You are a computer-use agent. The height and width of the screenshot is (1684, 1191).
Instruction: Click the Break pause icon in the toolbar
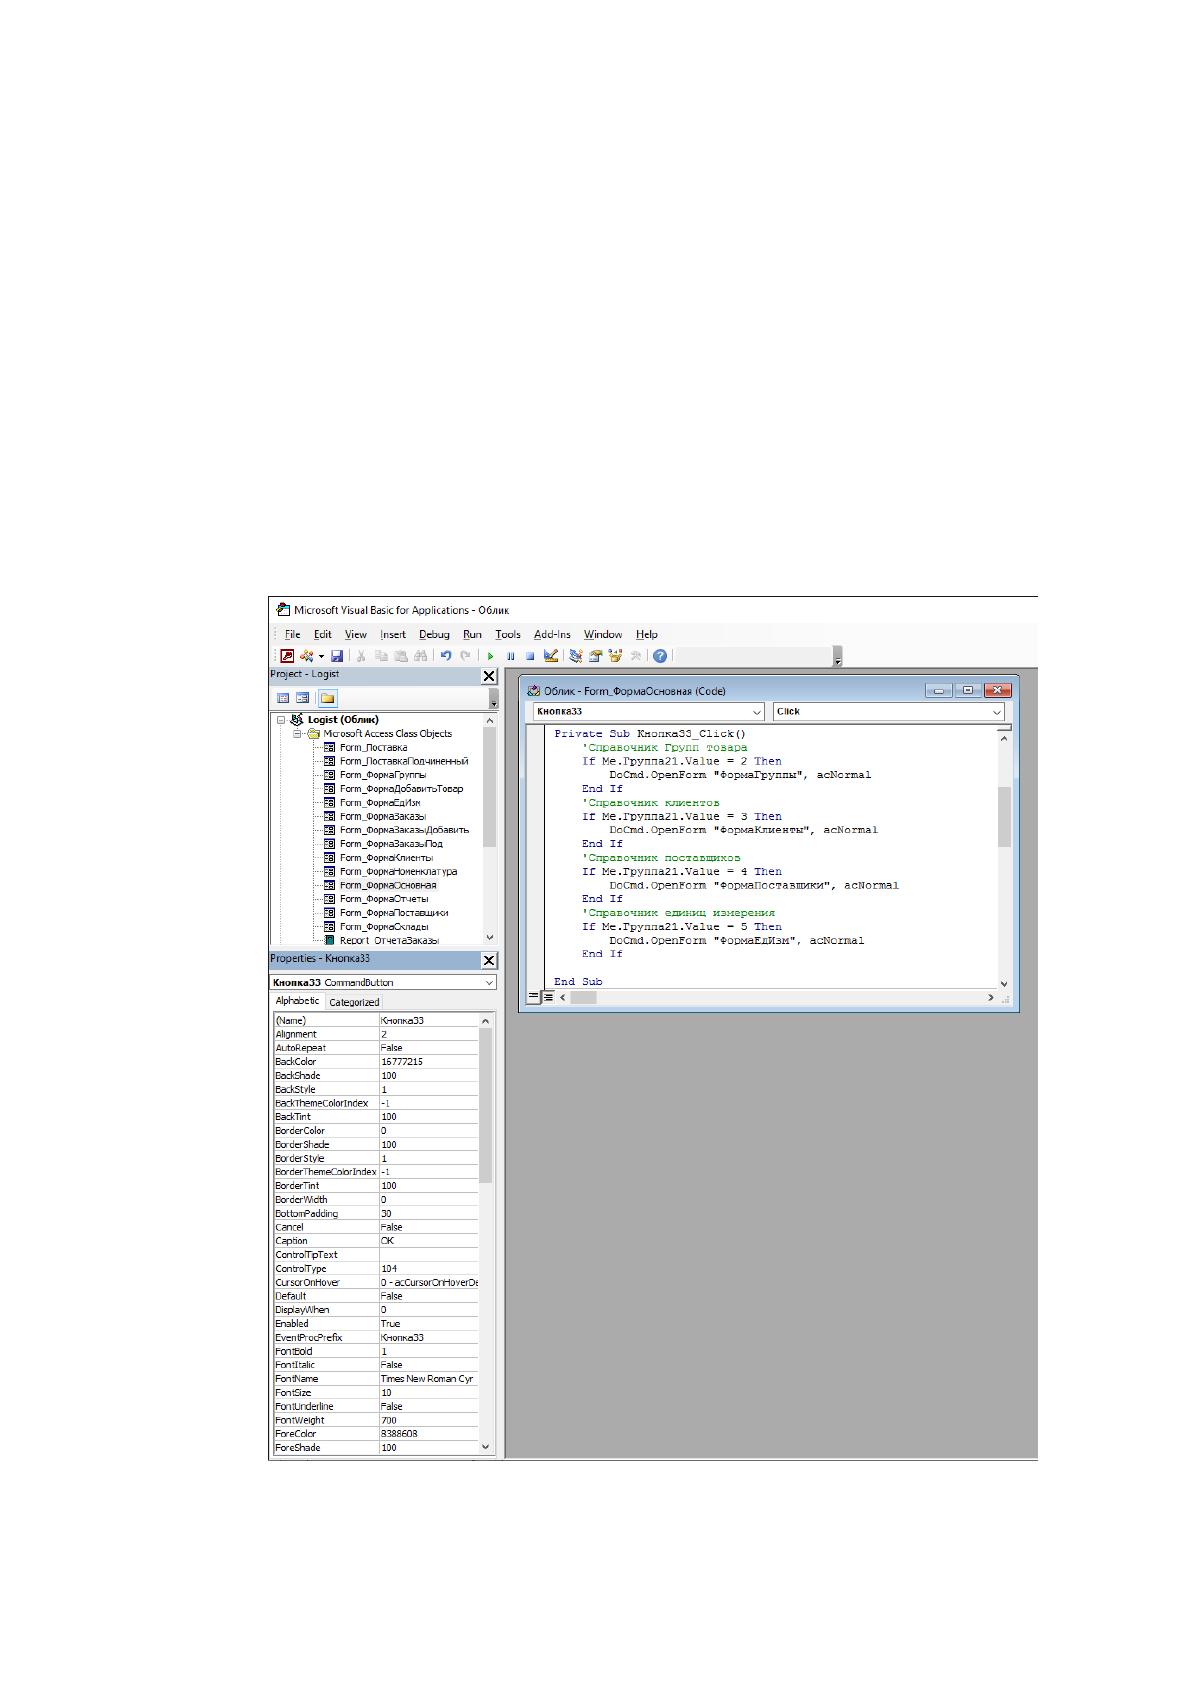click(x=511, y=656)
